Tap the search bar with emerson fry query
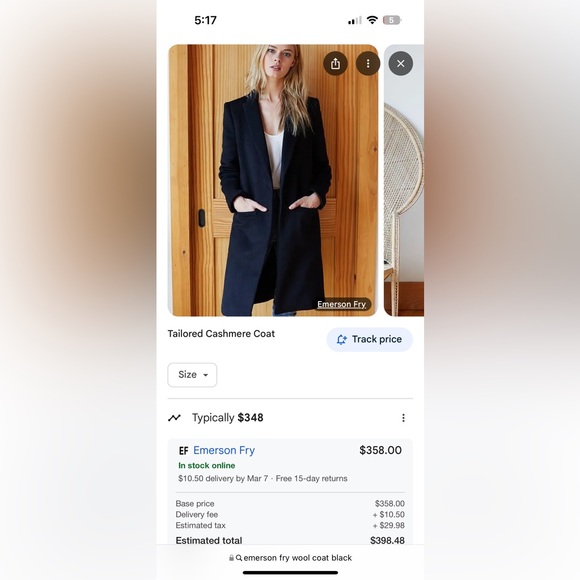Viewport: 580px width, 580px height. pyautogui.click(x=290, y=558)
